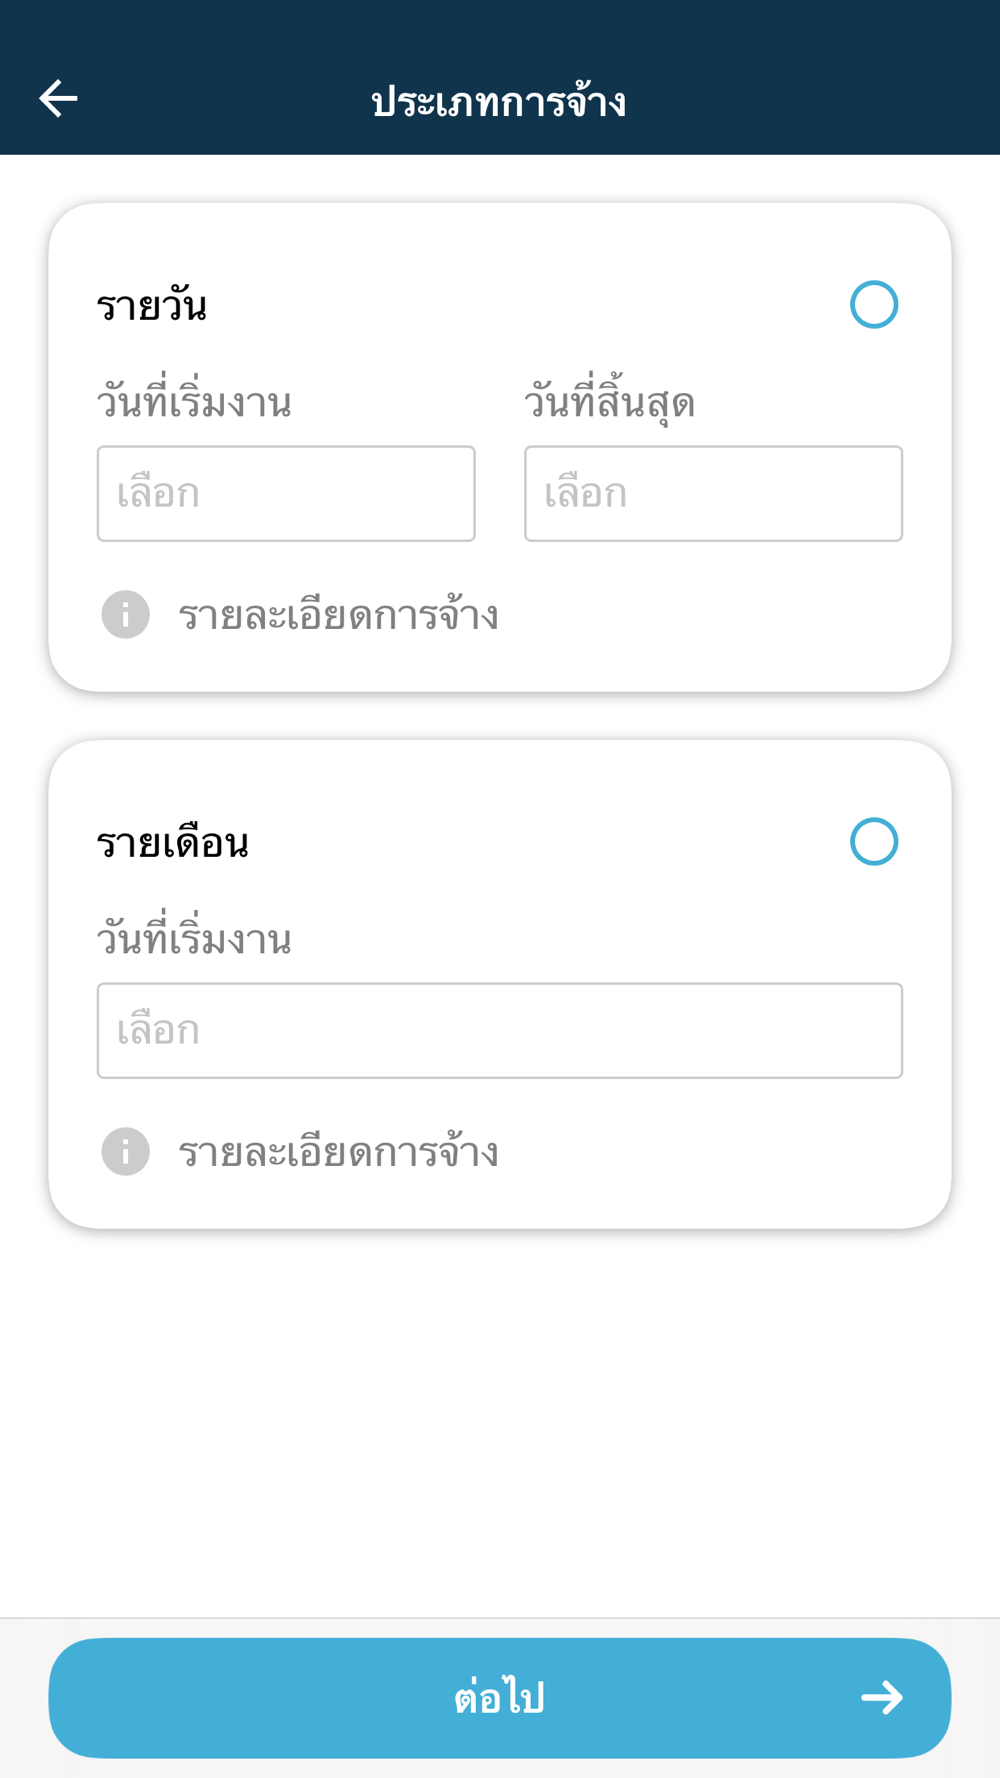1000x1778 pixels.
Task: Open วันที่เริ่มงาน date picker under รายเดือน
Action: click(499, 1031)
